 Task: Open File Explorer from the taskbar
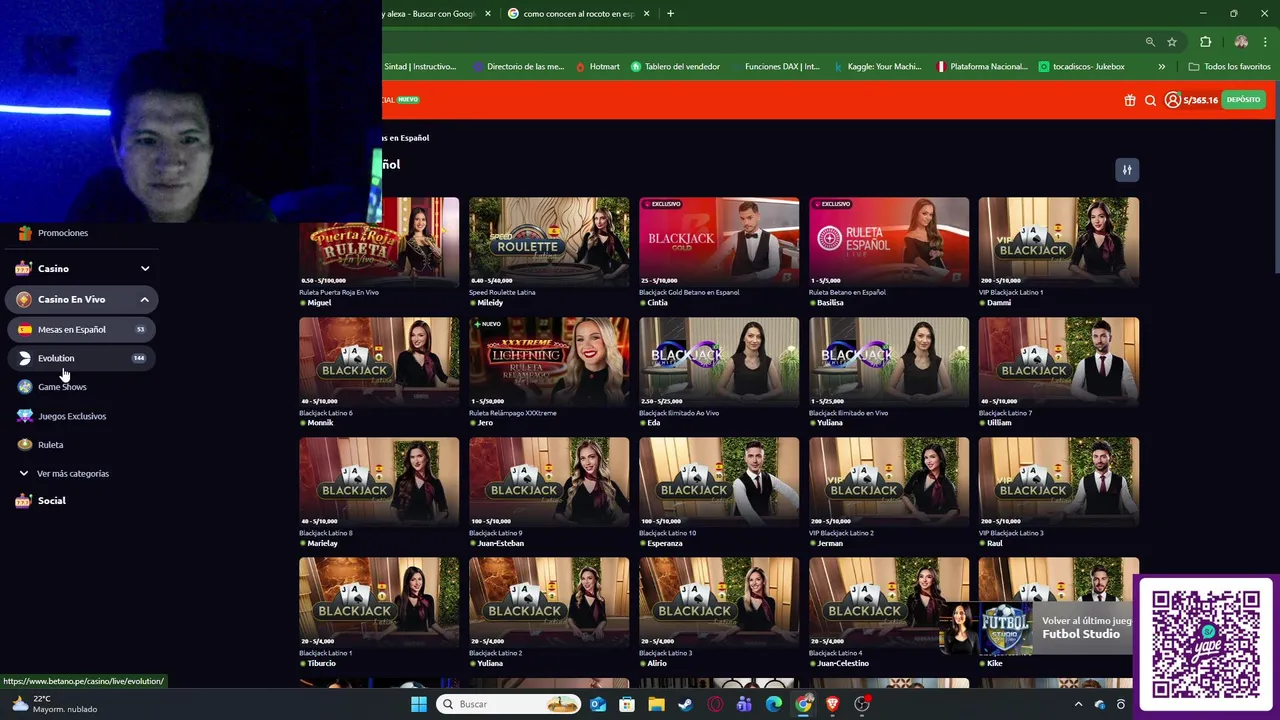click(x=656, y=704)
